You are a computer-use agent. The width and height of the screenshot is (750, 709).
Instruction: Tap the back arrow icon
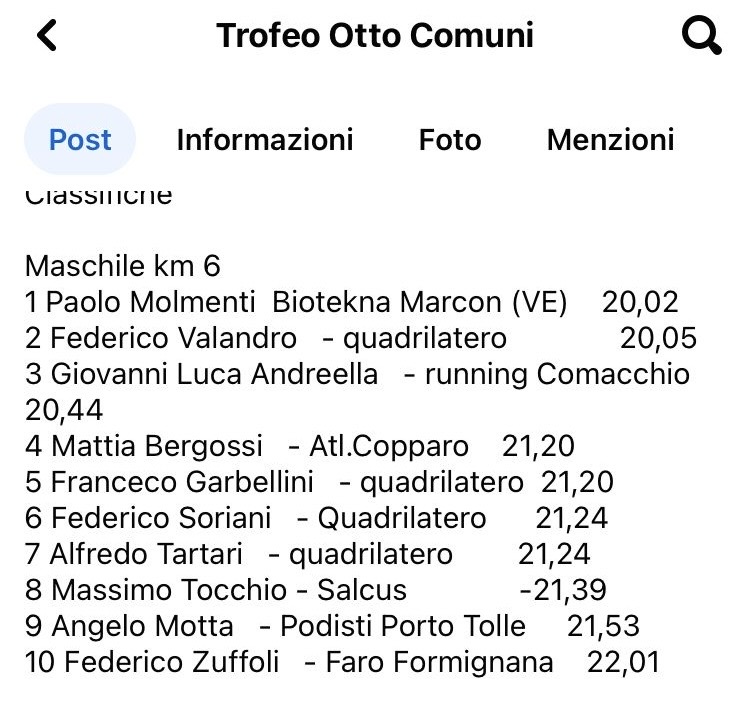47,35
